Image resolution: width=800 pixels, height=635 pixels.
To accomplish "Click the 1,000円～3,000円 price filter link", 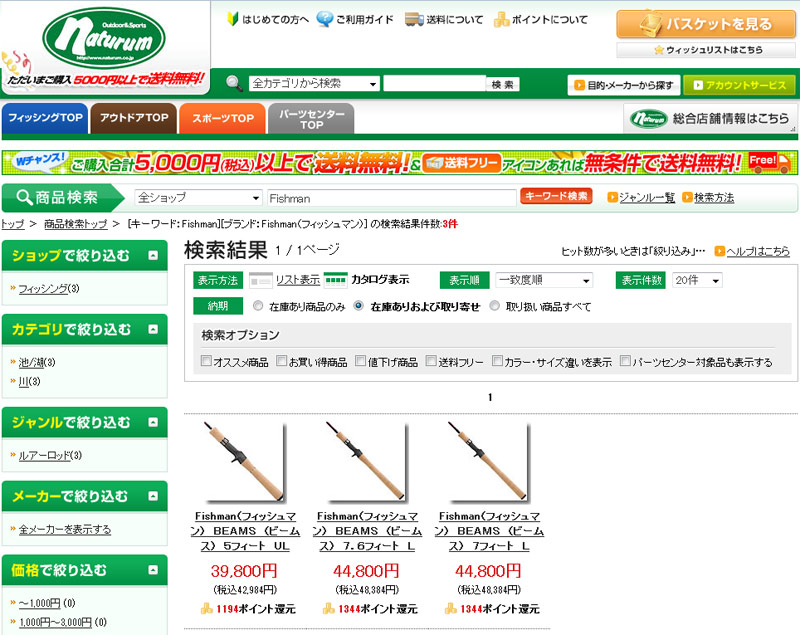I will 55,622.
